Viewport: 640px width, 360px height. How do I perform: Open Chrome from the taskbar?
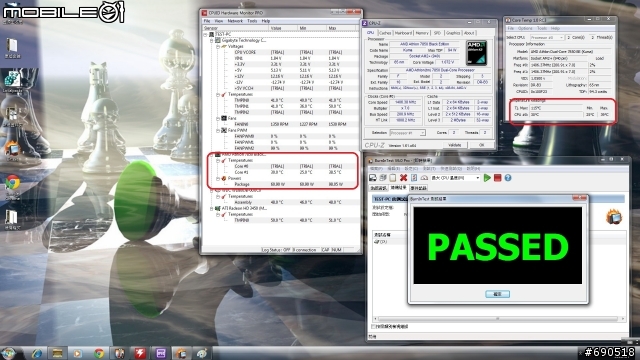[x=99, y=353]
